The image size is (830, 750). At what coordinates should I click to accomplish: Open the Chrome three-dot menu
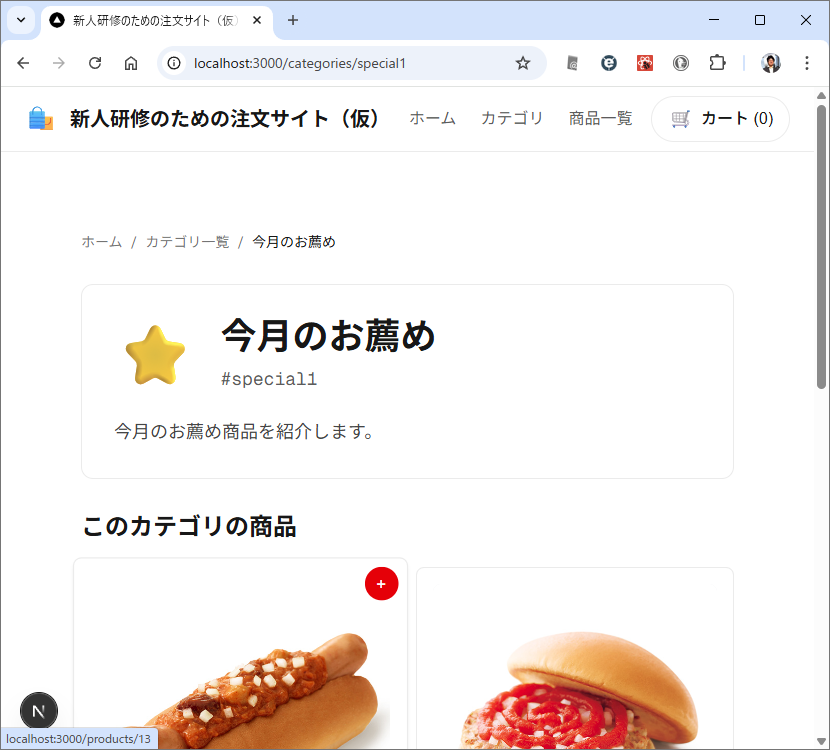click(807, 64)
